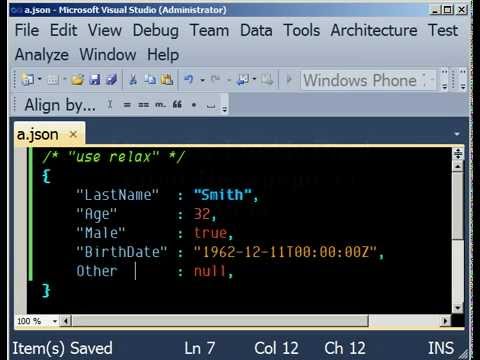Click the Redo arrow icon

[216, 80]
